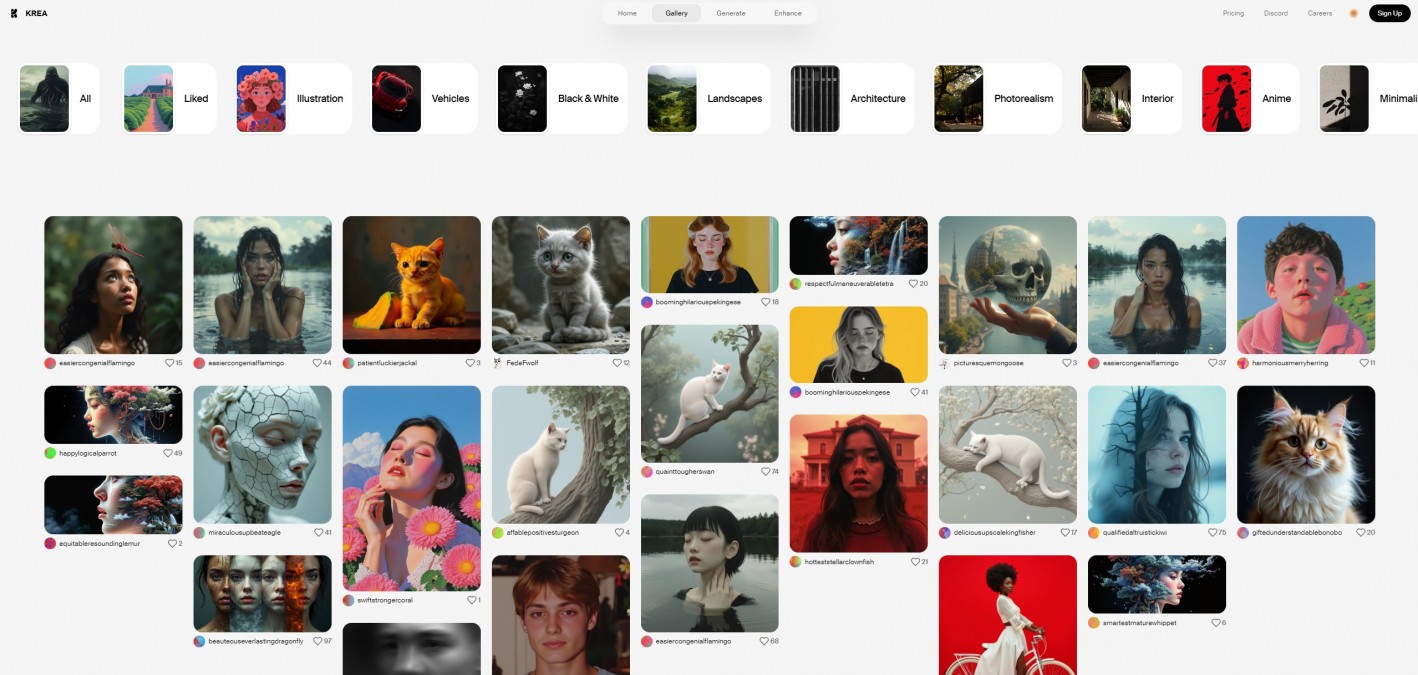Open the Home tab

click(x=627, y=13)
